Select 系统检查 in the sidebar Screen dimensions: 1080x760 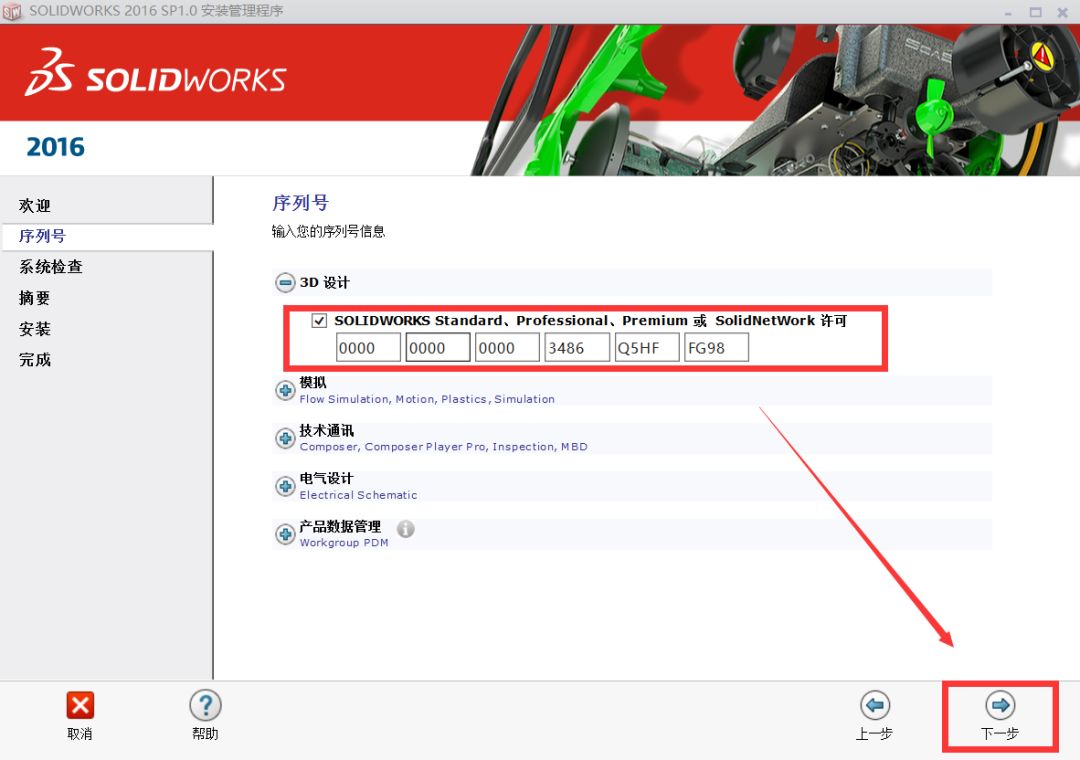click(51, 267)
